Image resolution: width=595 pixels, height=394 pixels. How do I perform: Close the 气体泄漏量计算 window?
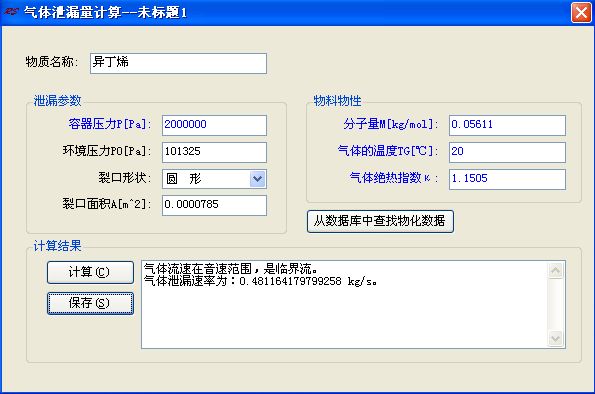coord(581,13)
